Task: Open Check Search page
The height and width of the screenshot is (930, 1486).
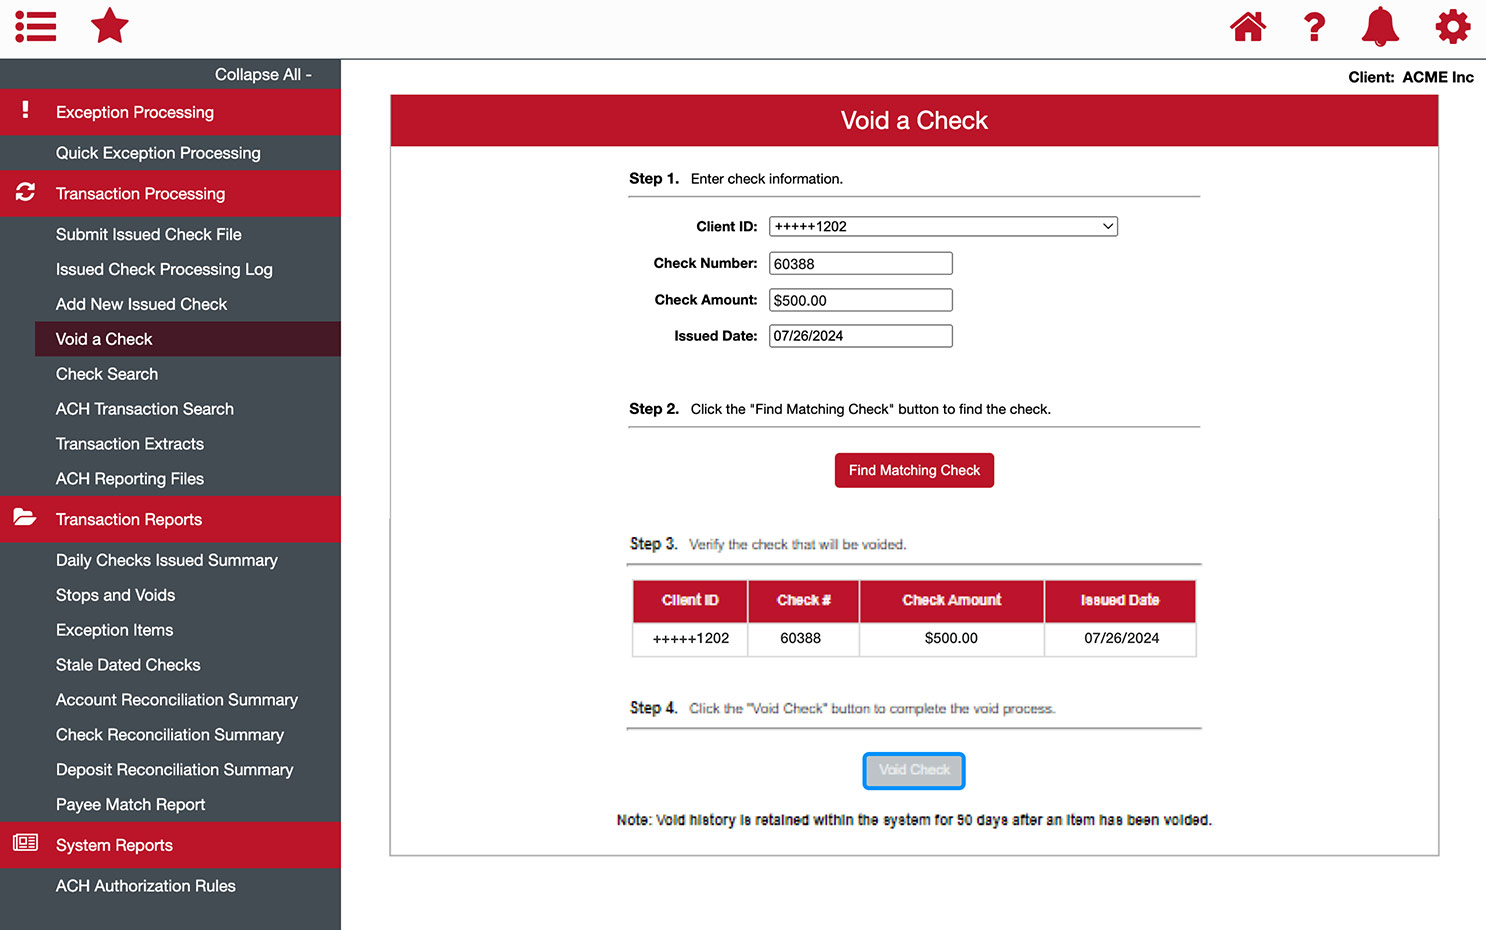Action: point(107,374)
